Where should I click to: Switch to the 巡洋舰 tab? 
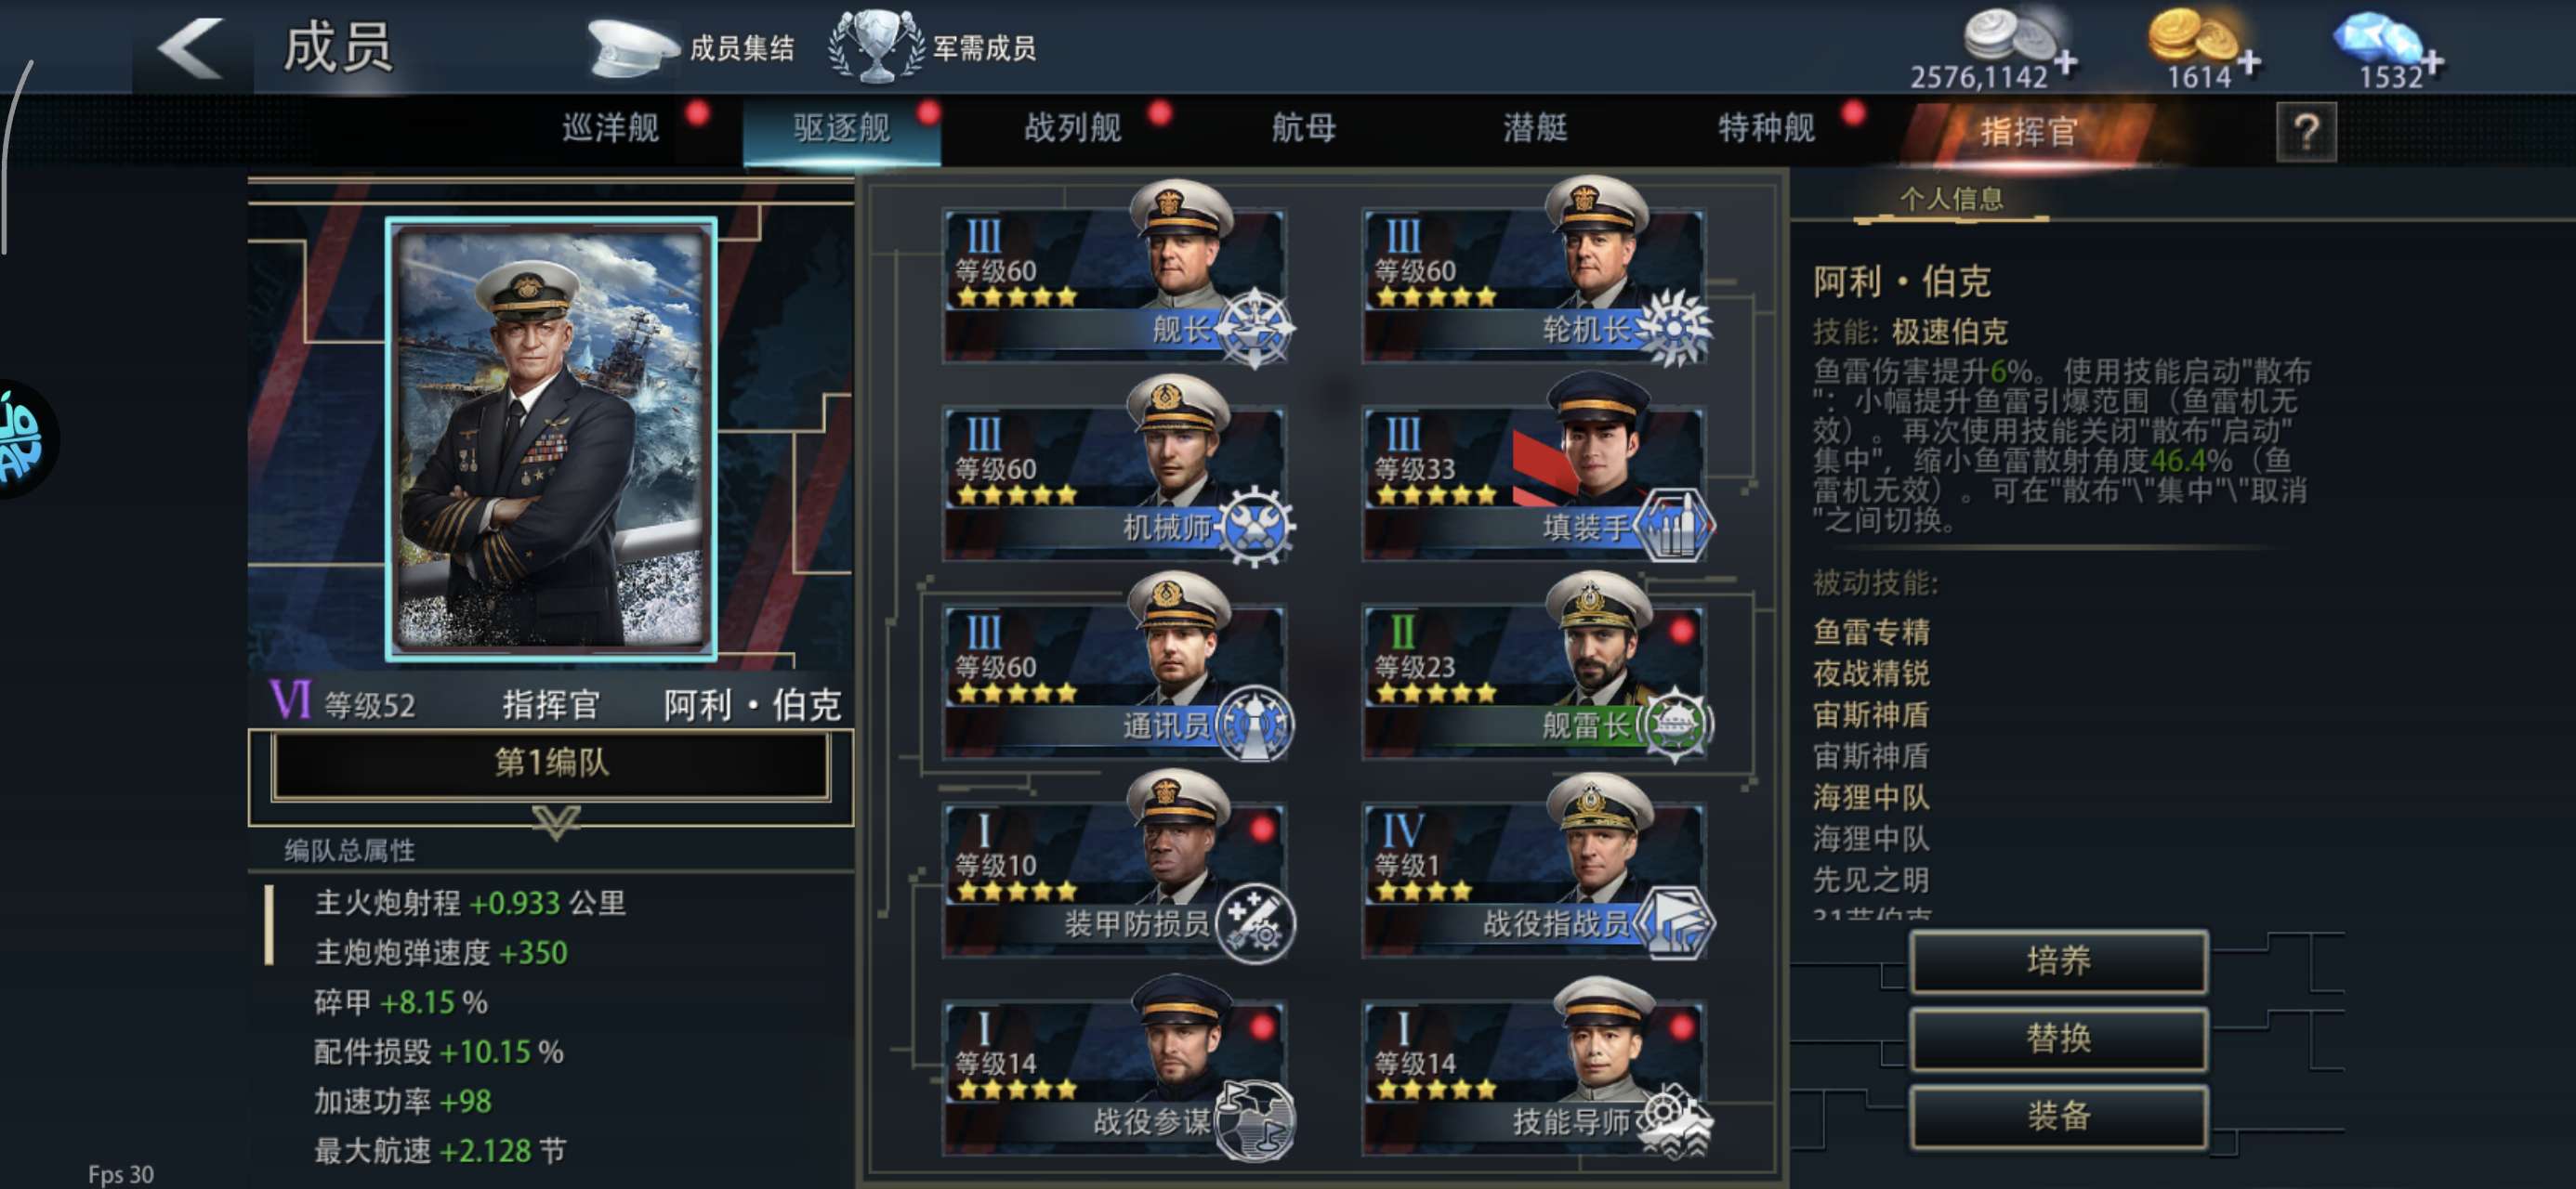(x=611, y=128)
